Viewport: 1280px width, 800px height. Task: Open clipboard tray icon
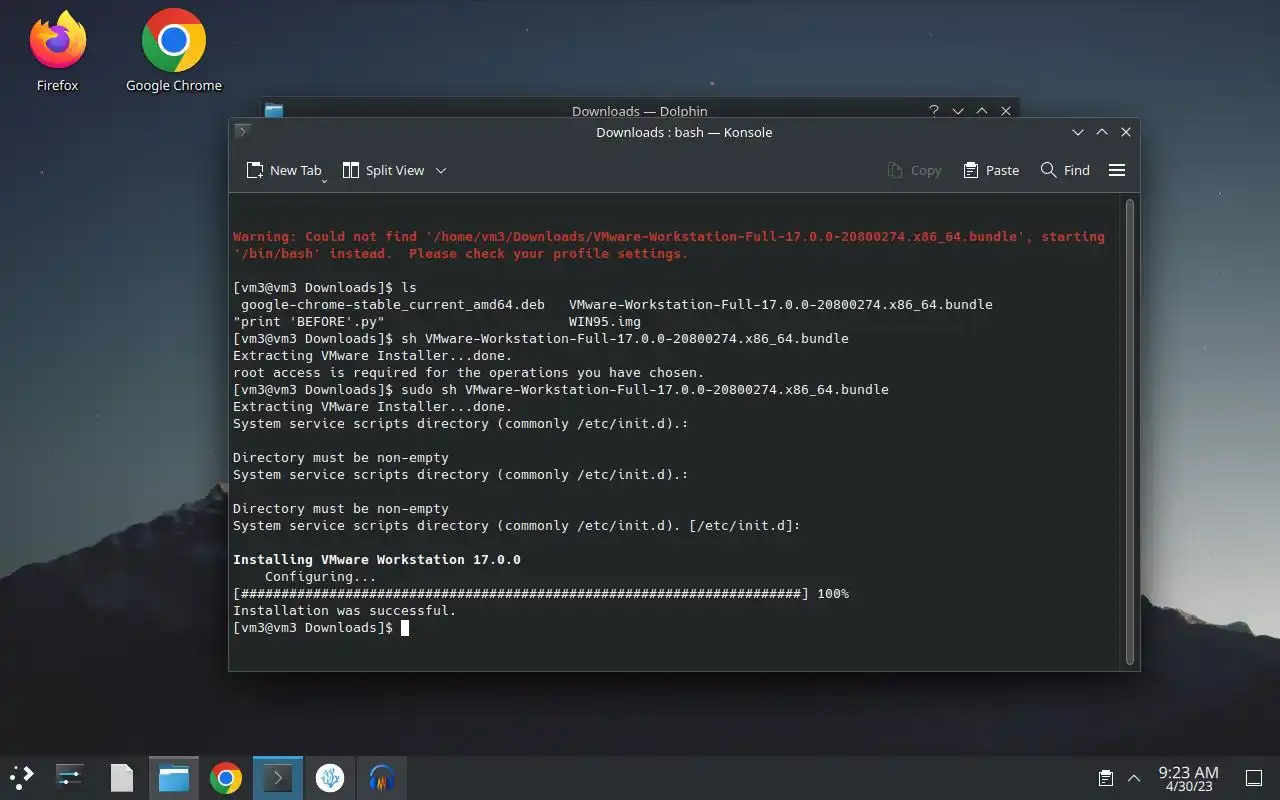(x=1106, y=778)
